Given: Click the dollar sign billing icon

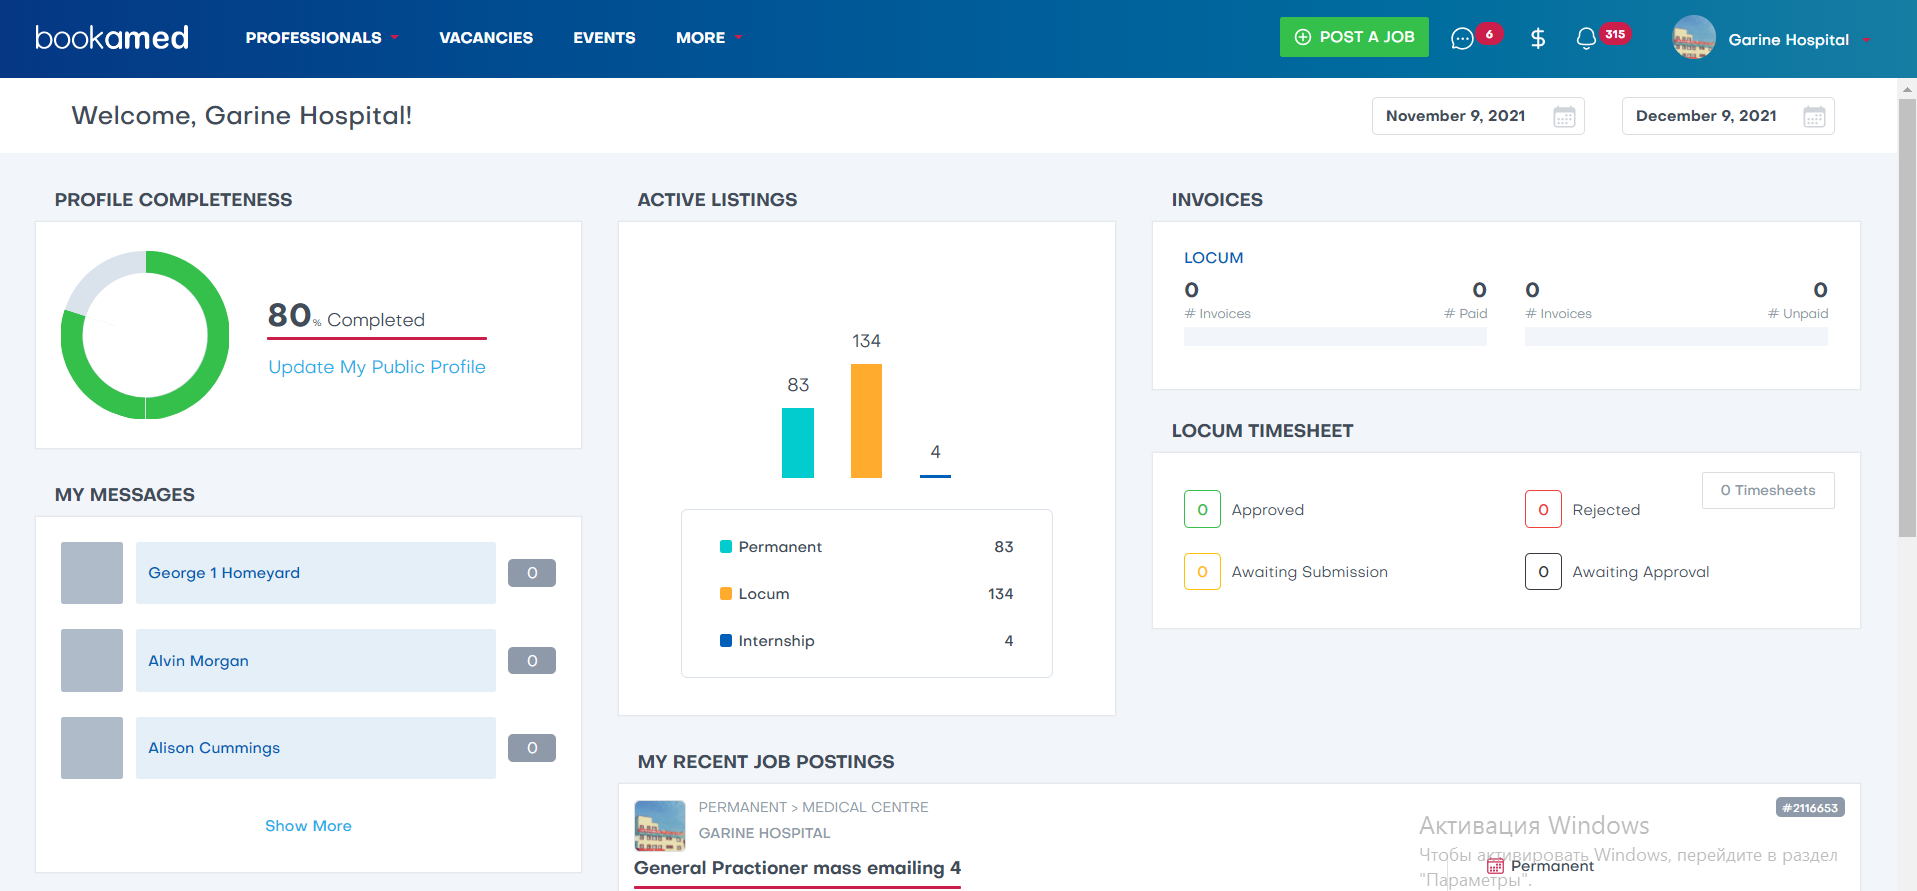Looking at the screenshot, I should coord(1538,38).
